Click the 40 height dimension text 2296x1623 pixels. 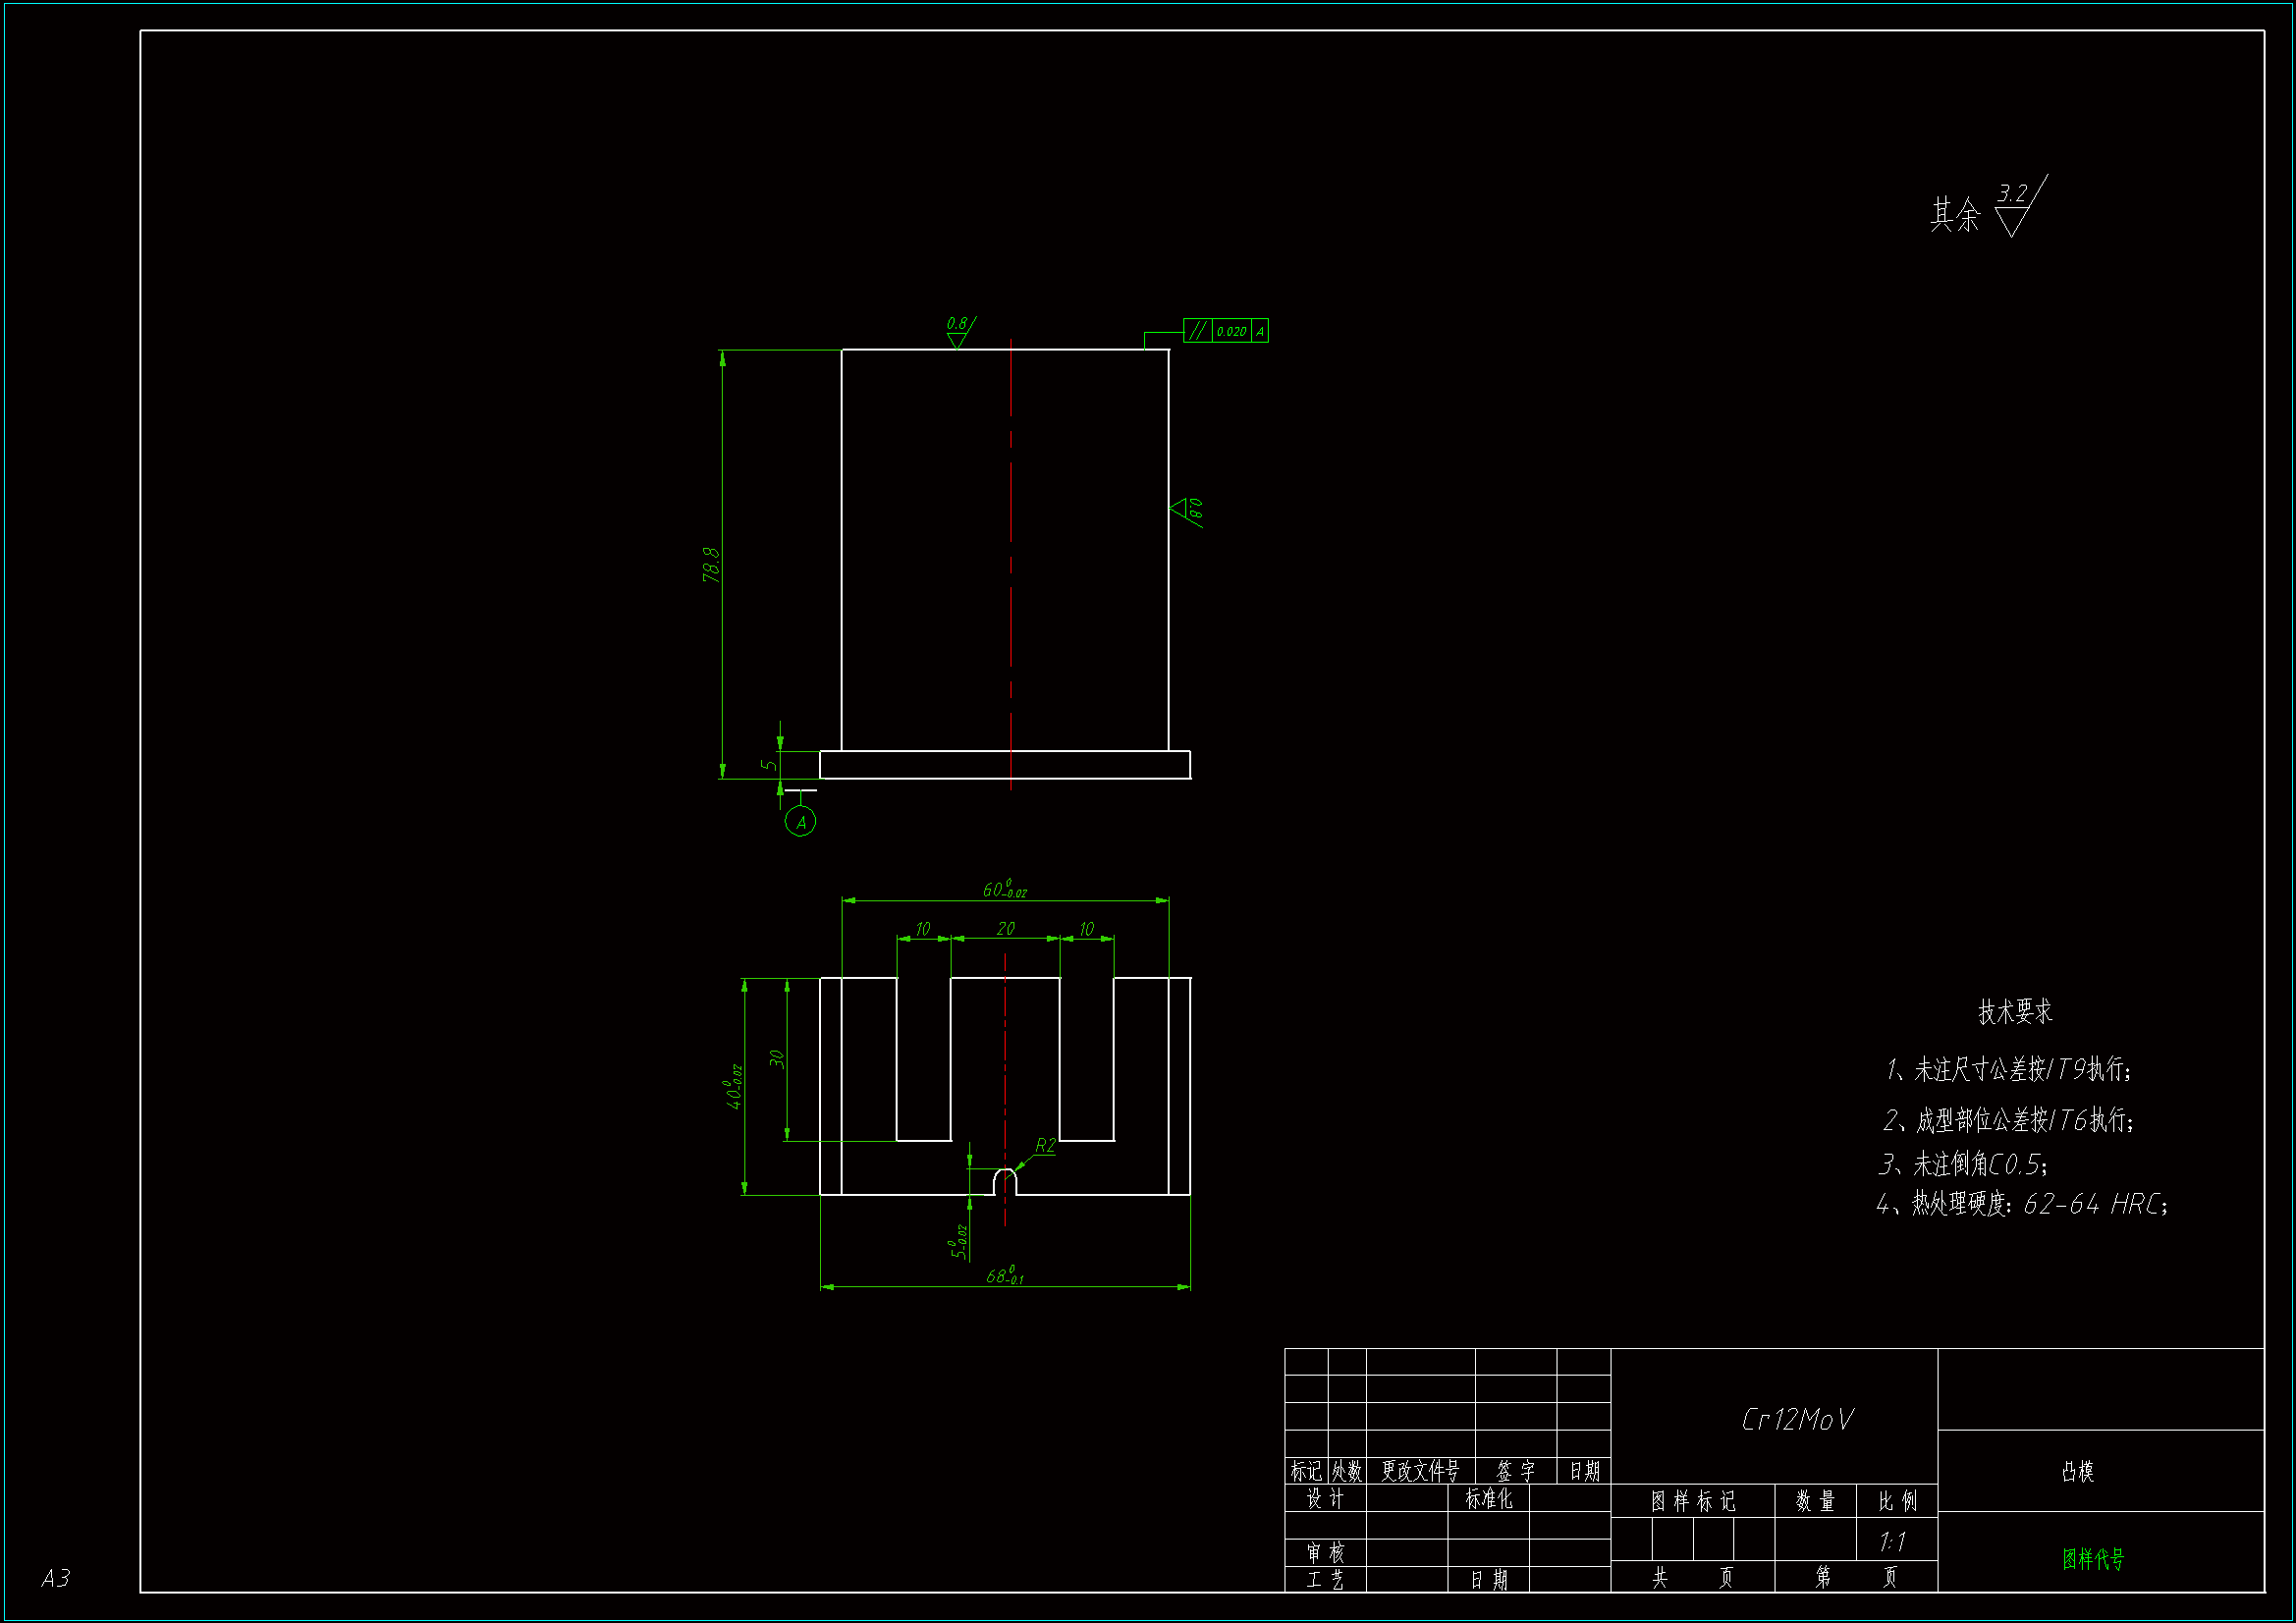733,1086
